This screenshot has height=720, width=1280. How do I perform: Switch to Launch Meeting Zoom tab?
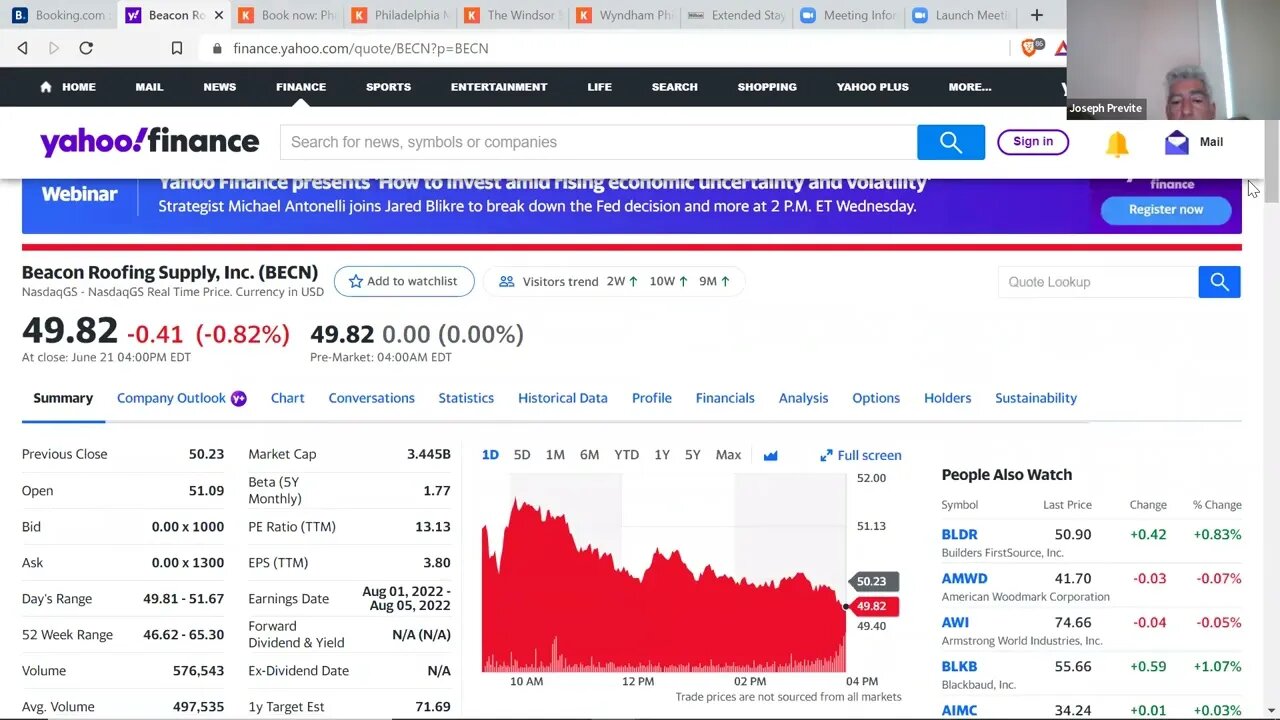click(963, 15)
